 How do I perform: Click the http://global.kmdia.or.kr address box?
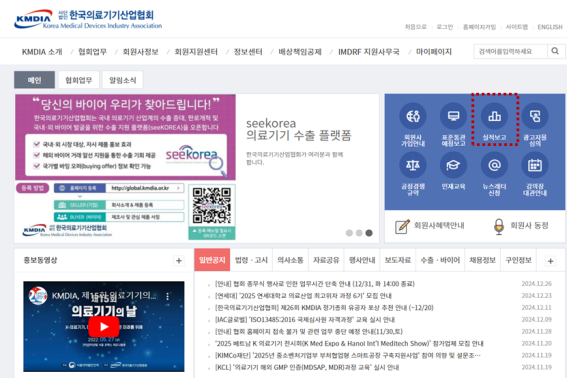click(145, 188)
